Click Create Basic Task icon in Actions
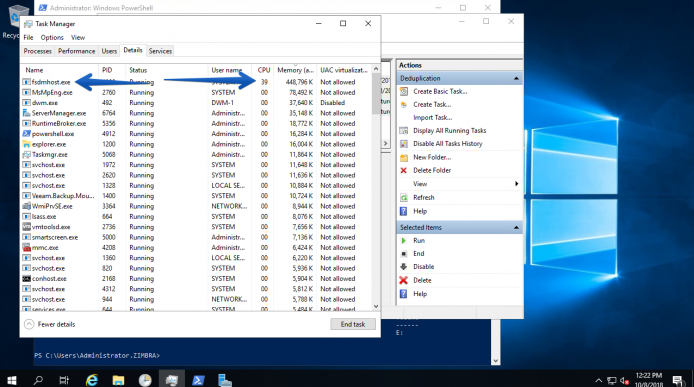Image resolution: width=694 pixels, height=387 pixels. click(404, 92)
